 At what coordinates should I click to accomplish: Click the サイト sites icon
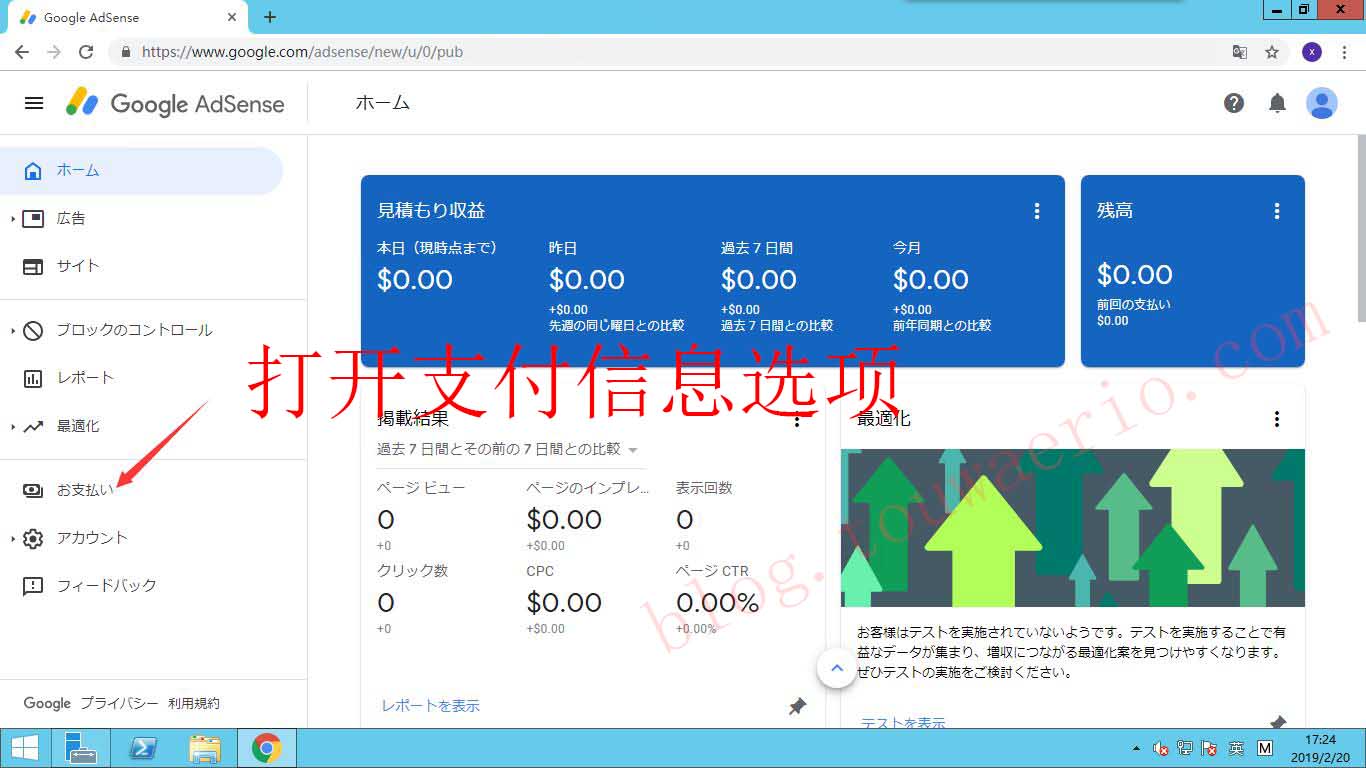(33, 266)
